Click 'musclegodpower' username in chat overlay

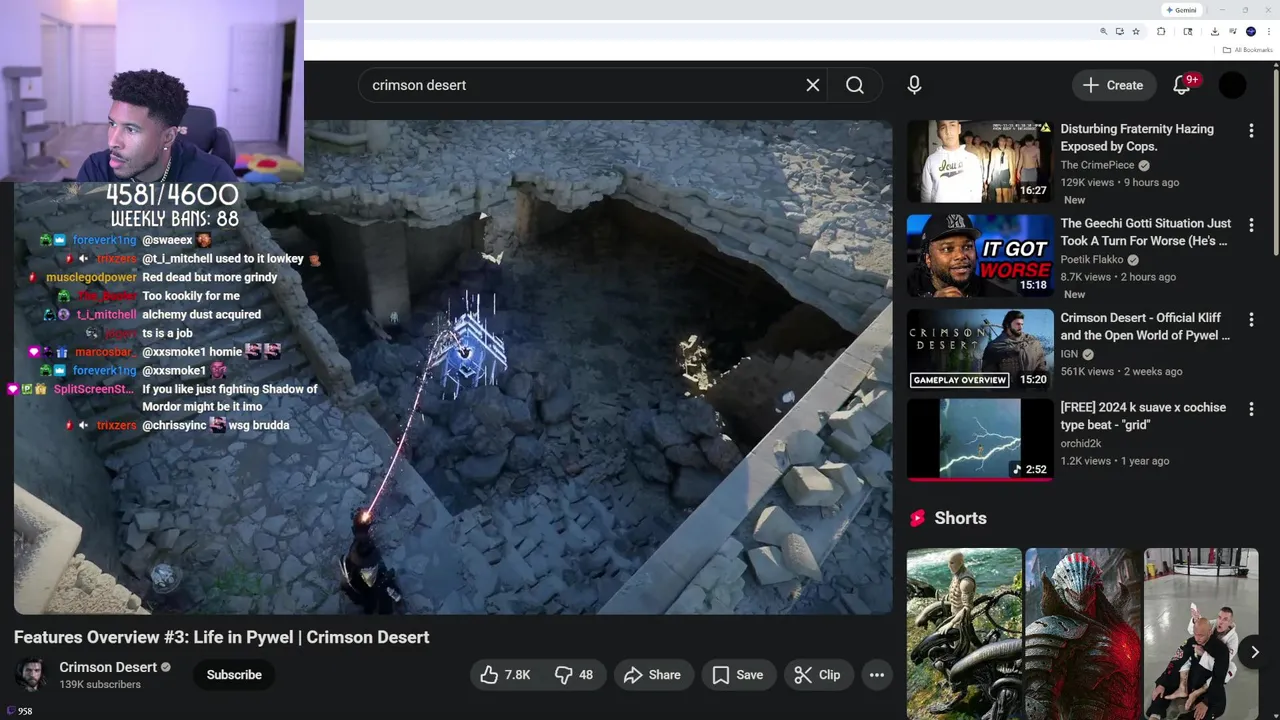[91, 277]
